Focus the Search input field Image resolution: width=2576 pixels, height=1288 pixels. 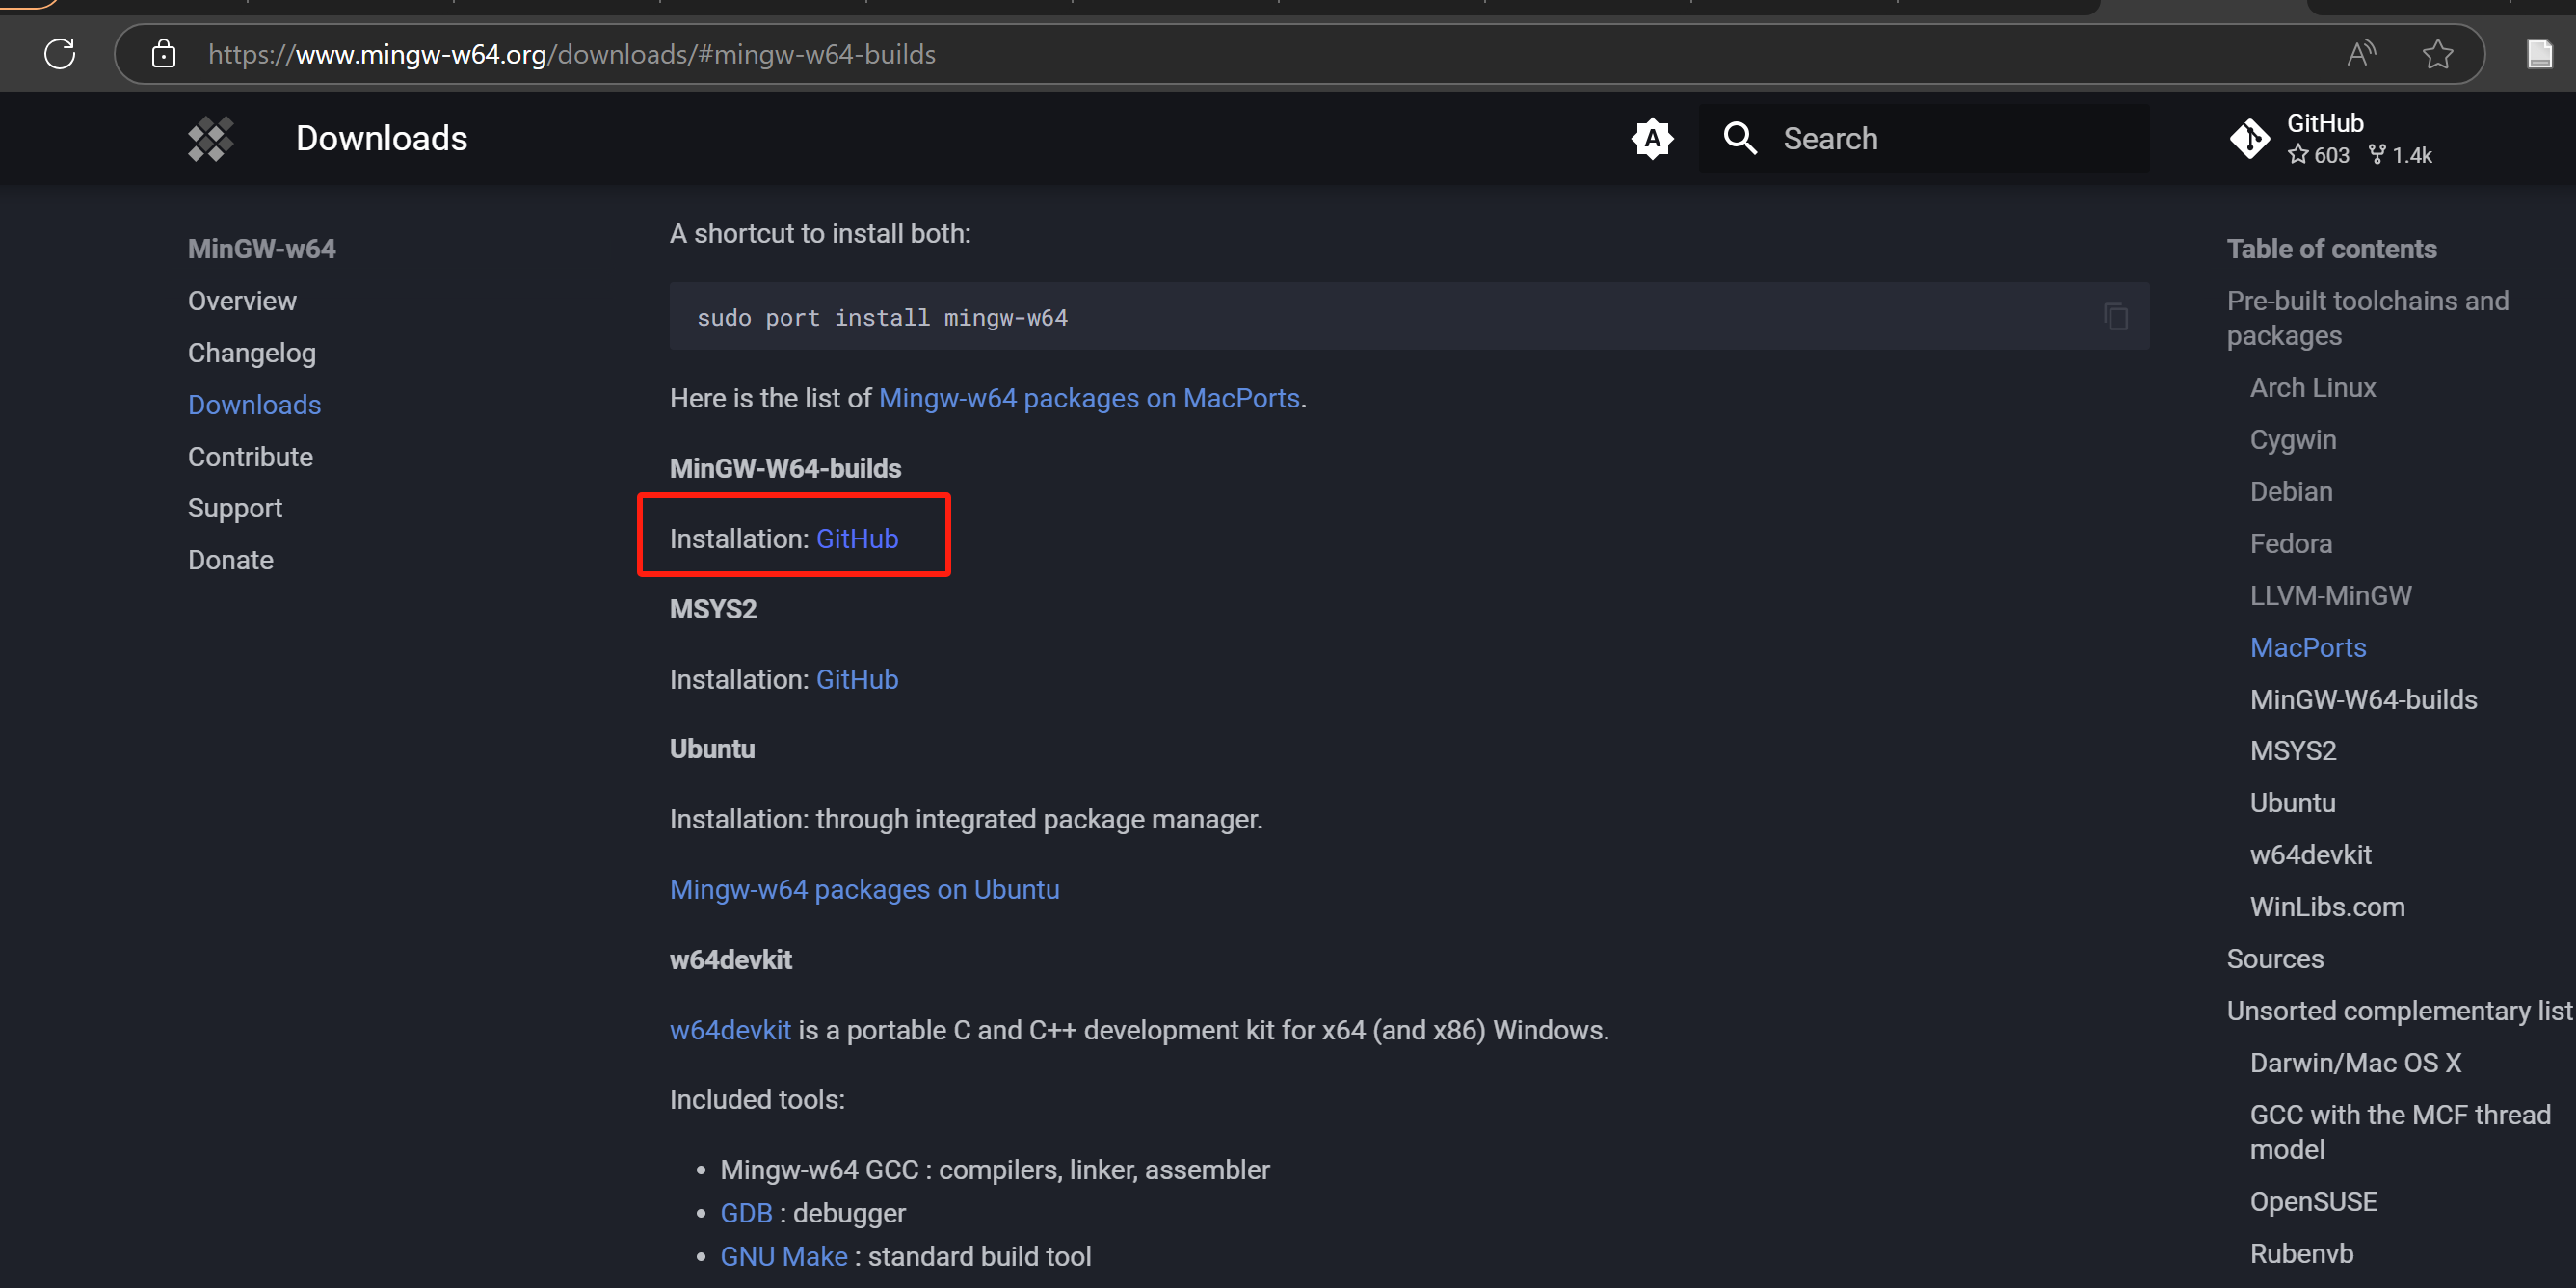1924,139
